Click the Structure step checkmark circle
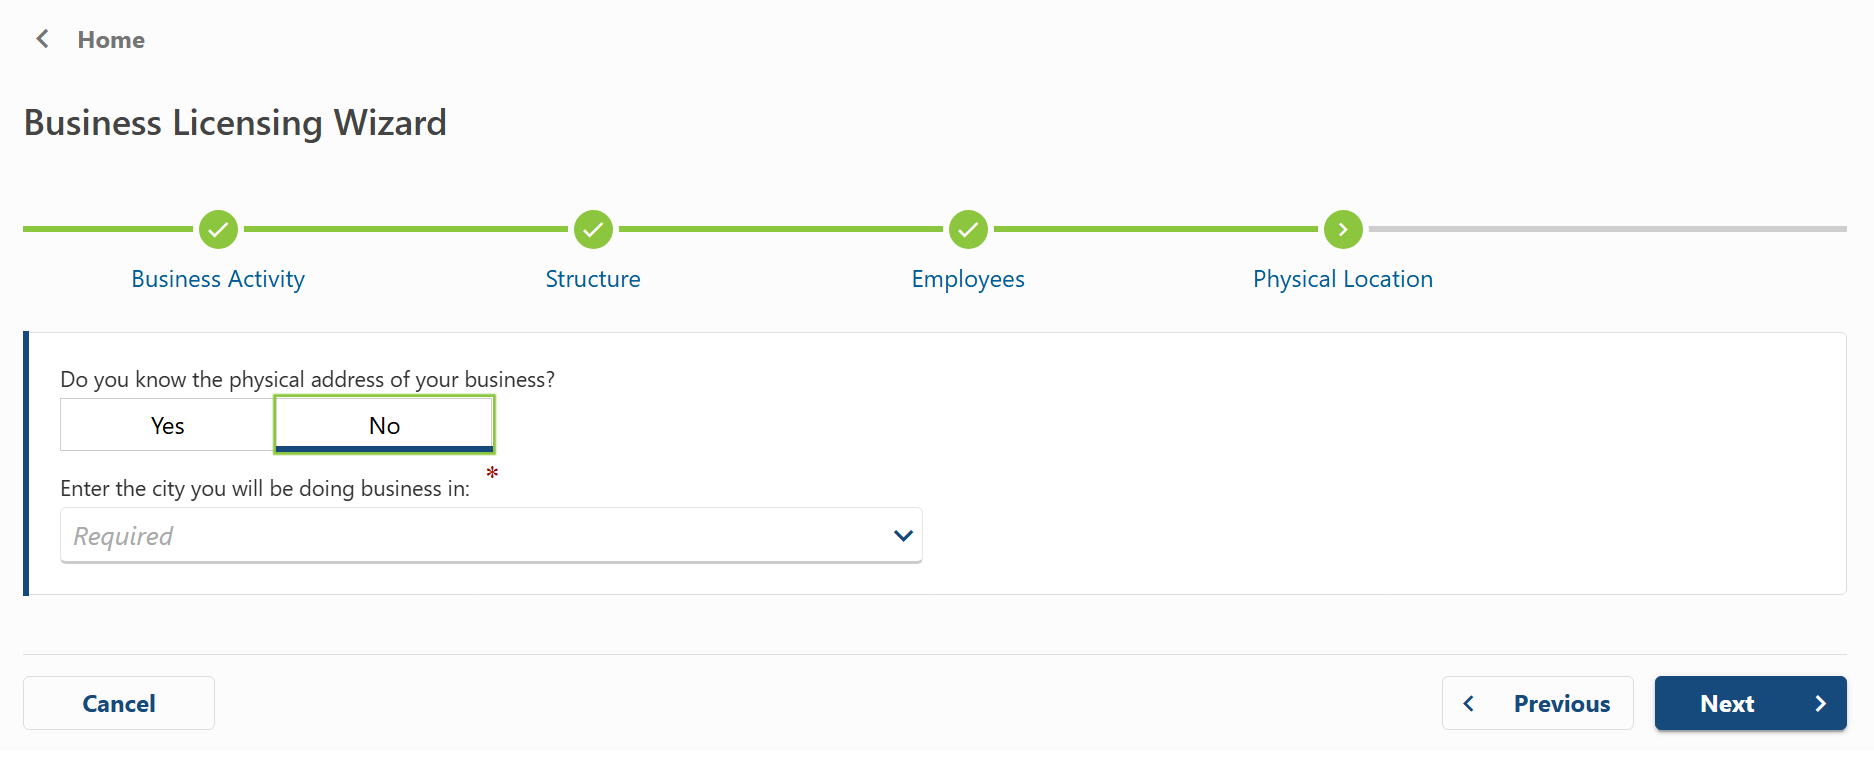This screenshot has height=772, width=1874. coord(593,229)
